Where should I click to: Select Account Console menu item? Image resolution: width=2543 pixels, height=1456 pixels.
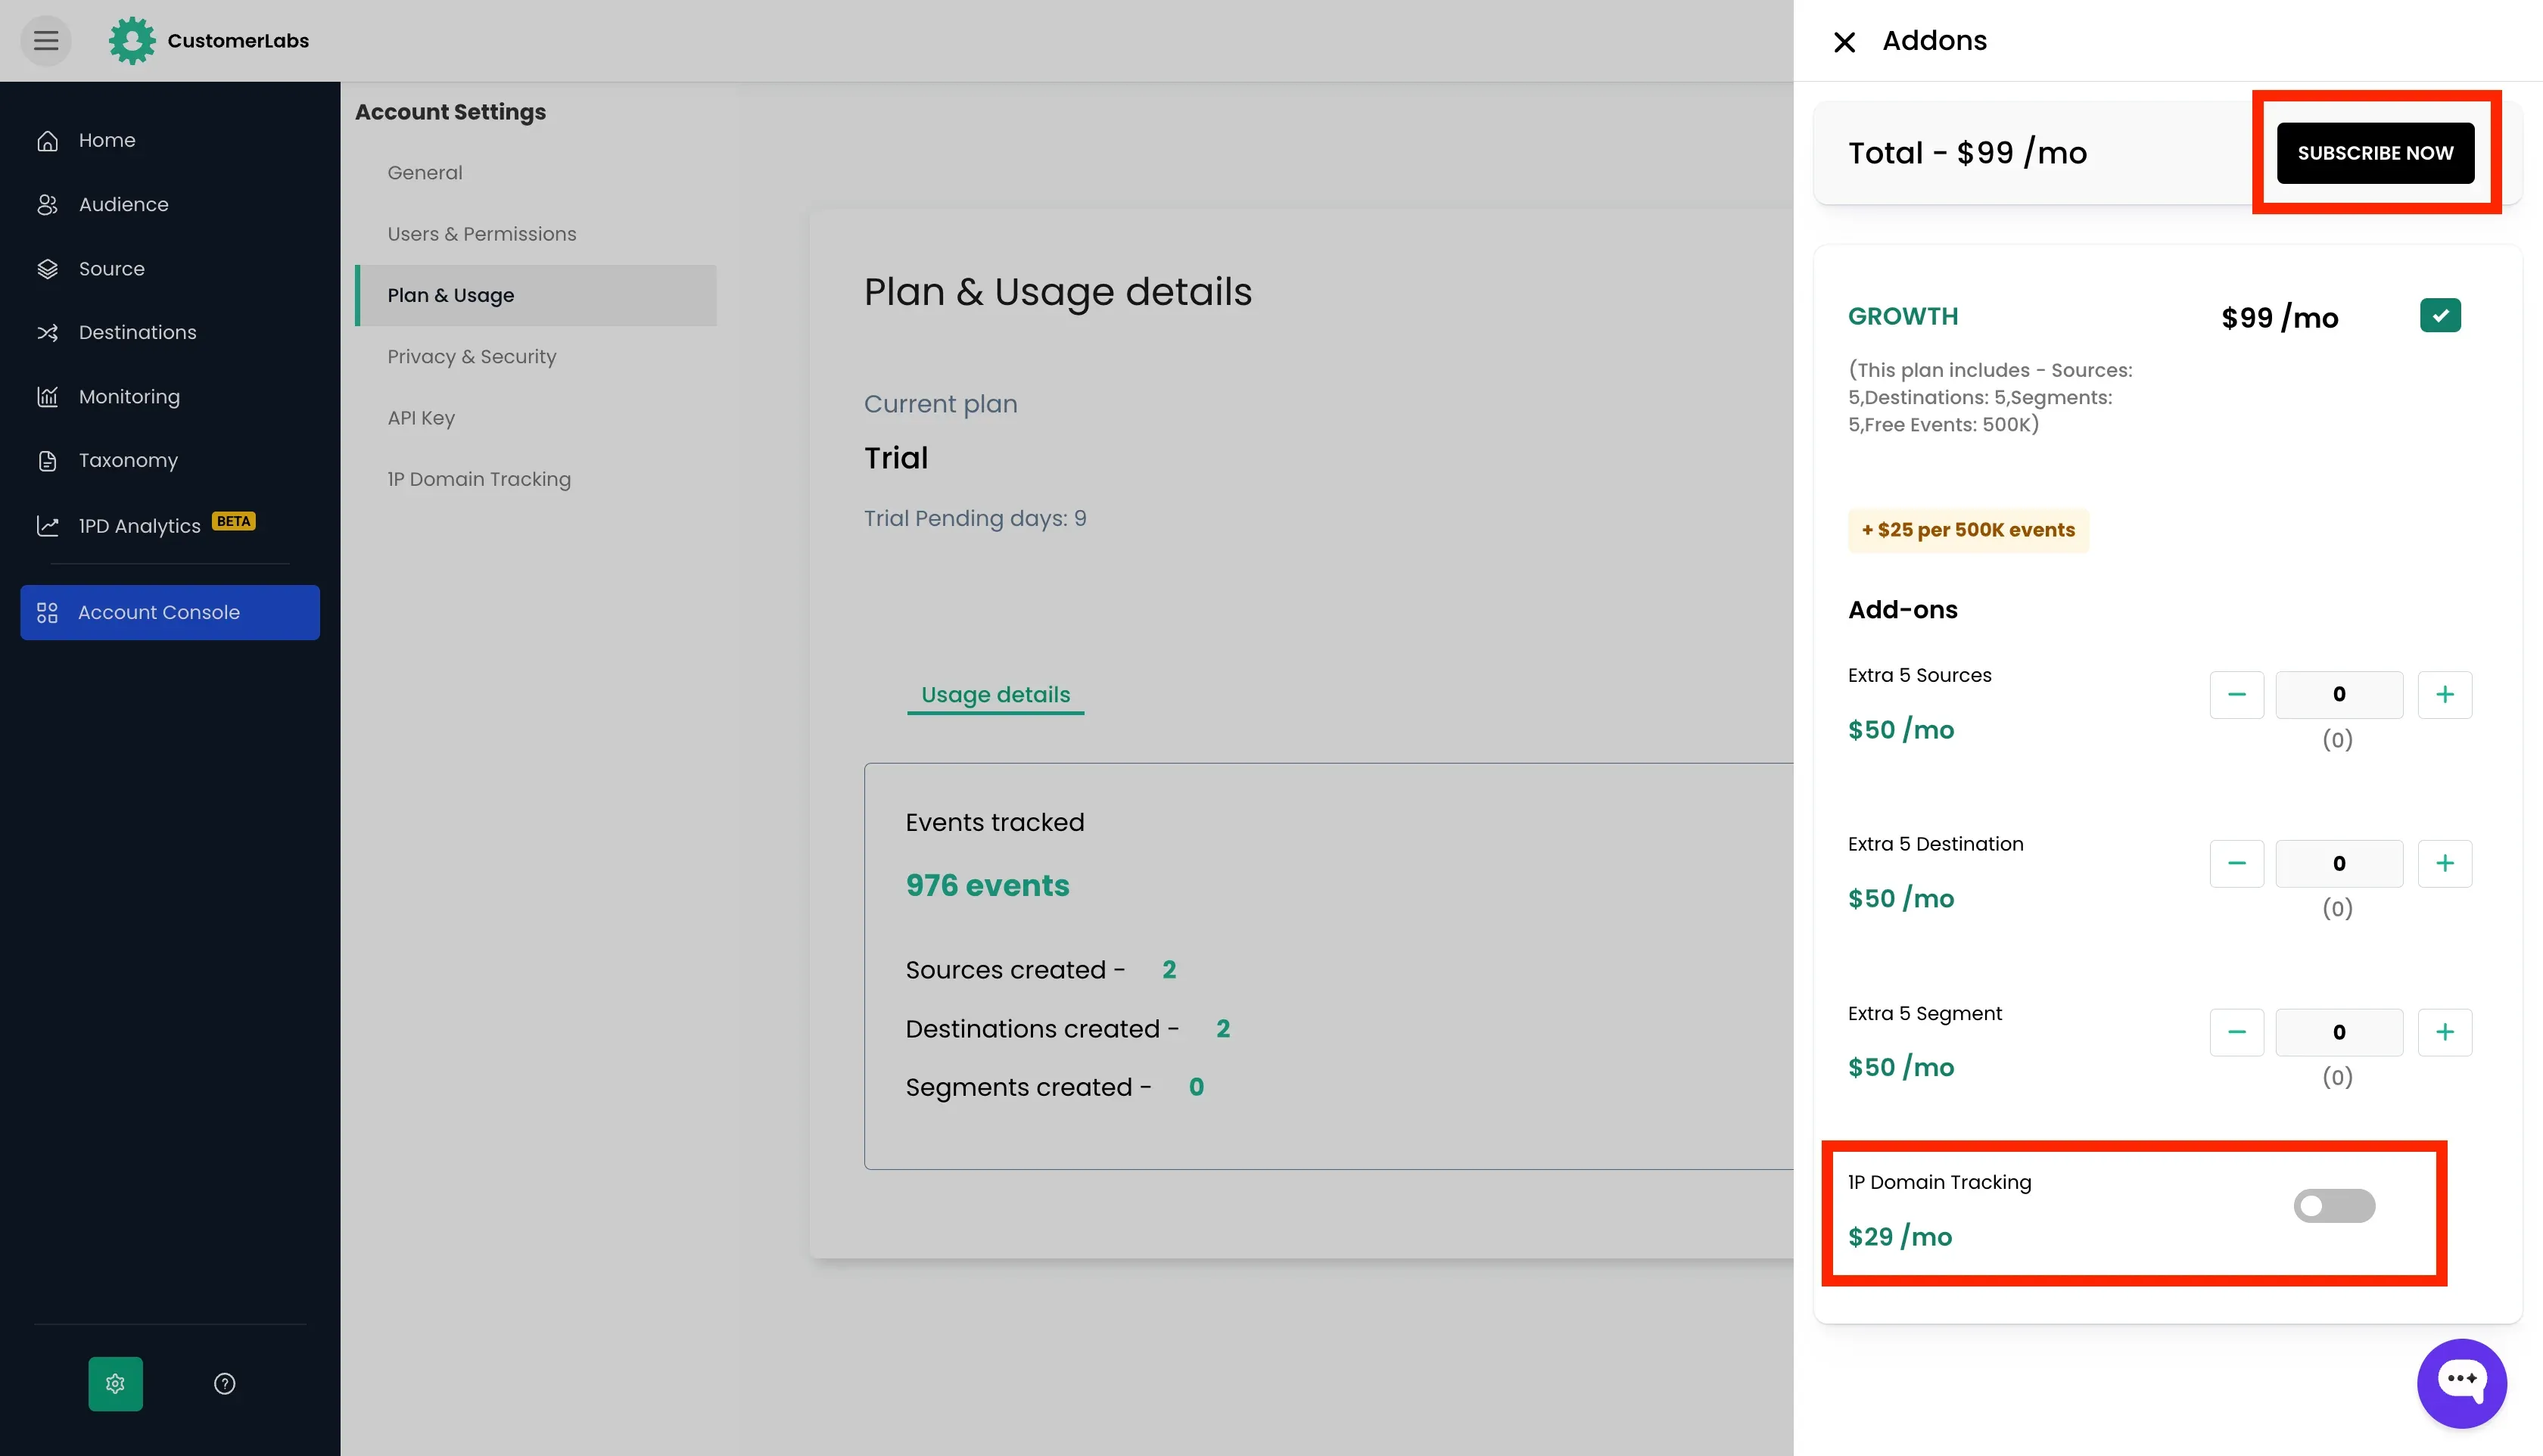(x=170, y=613)
